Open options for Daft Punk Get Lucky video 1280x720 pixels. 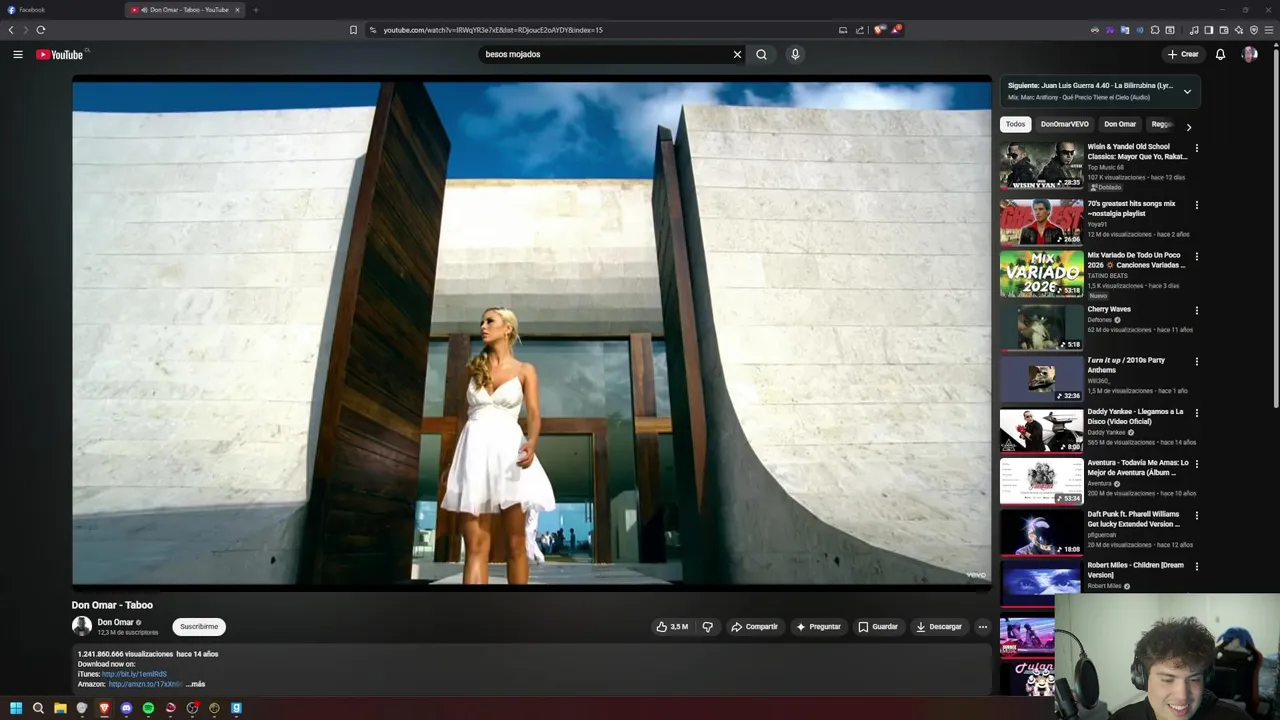click(1196, 515)
